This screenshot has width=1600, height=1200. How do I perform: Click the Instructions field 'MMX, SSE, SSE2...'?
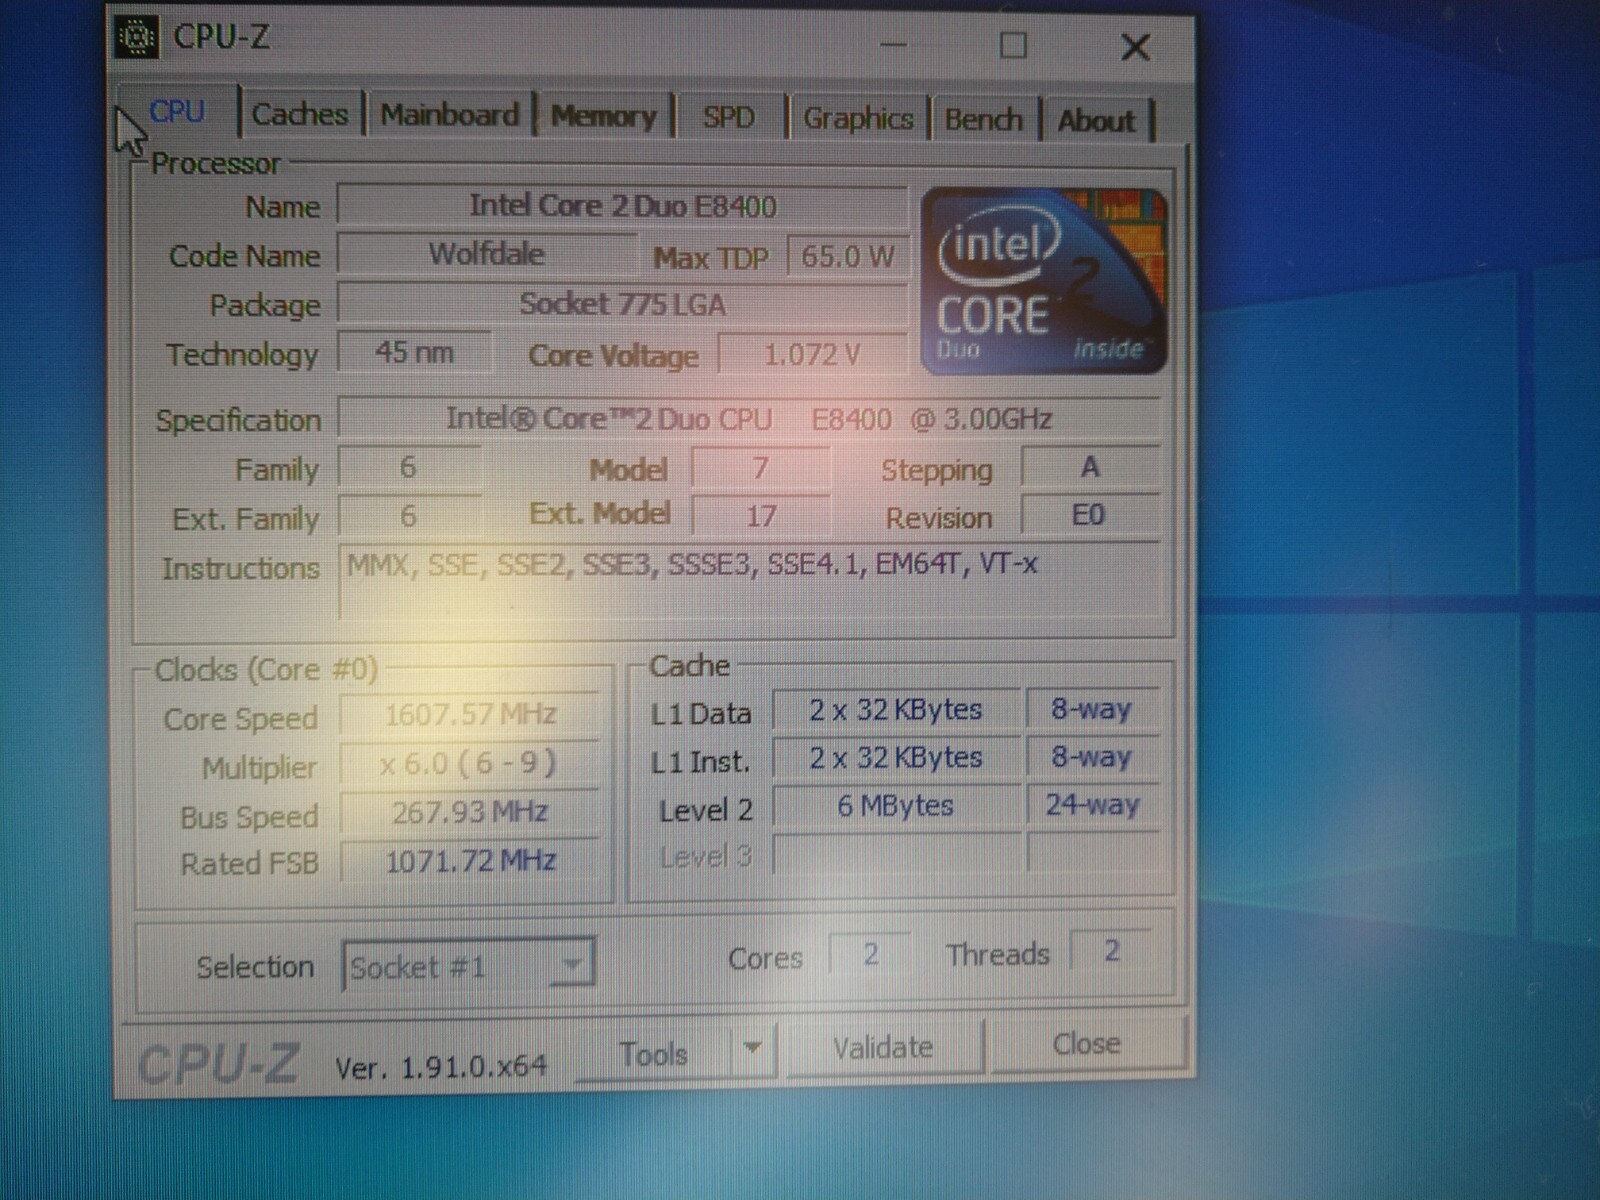[750, 580]
